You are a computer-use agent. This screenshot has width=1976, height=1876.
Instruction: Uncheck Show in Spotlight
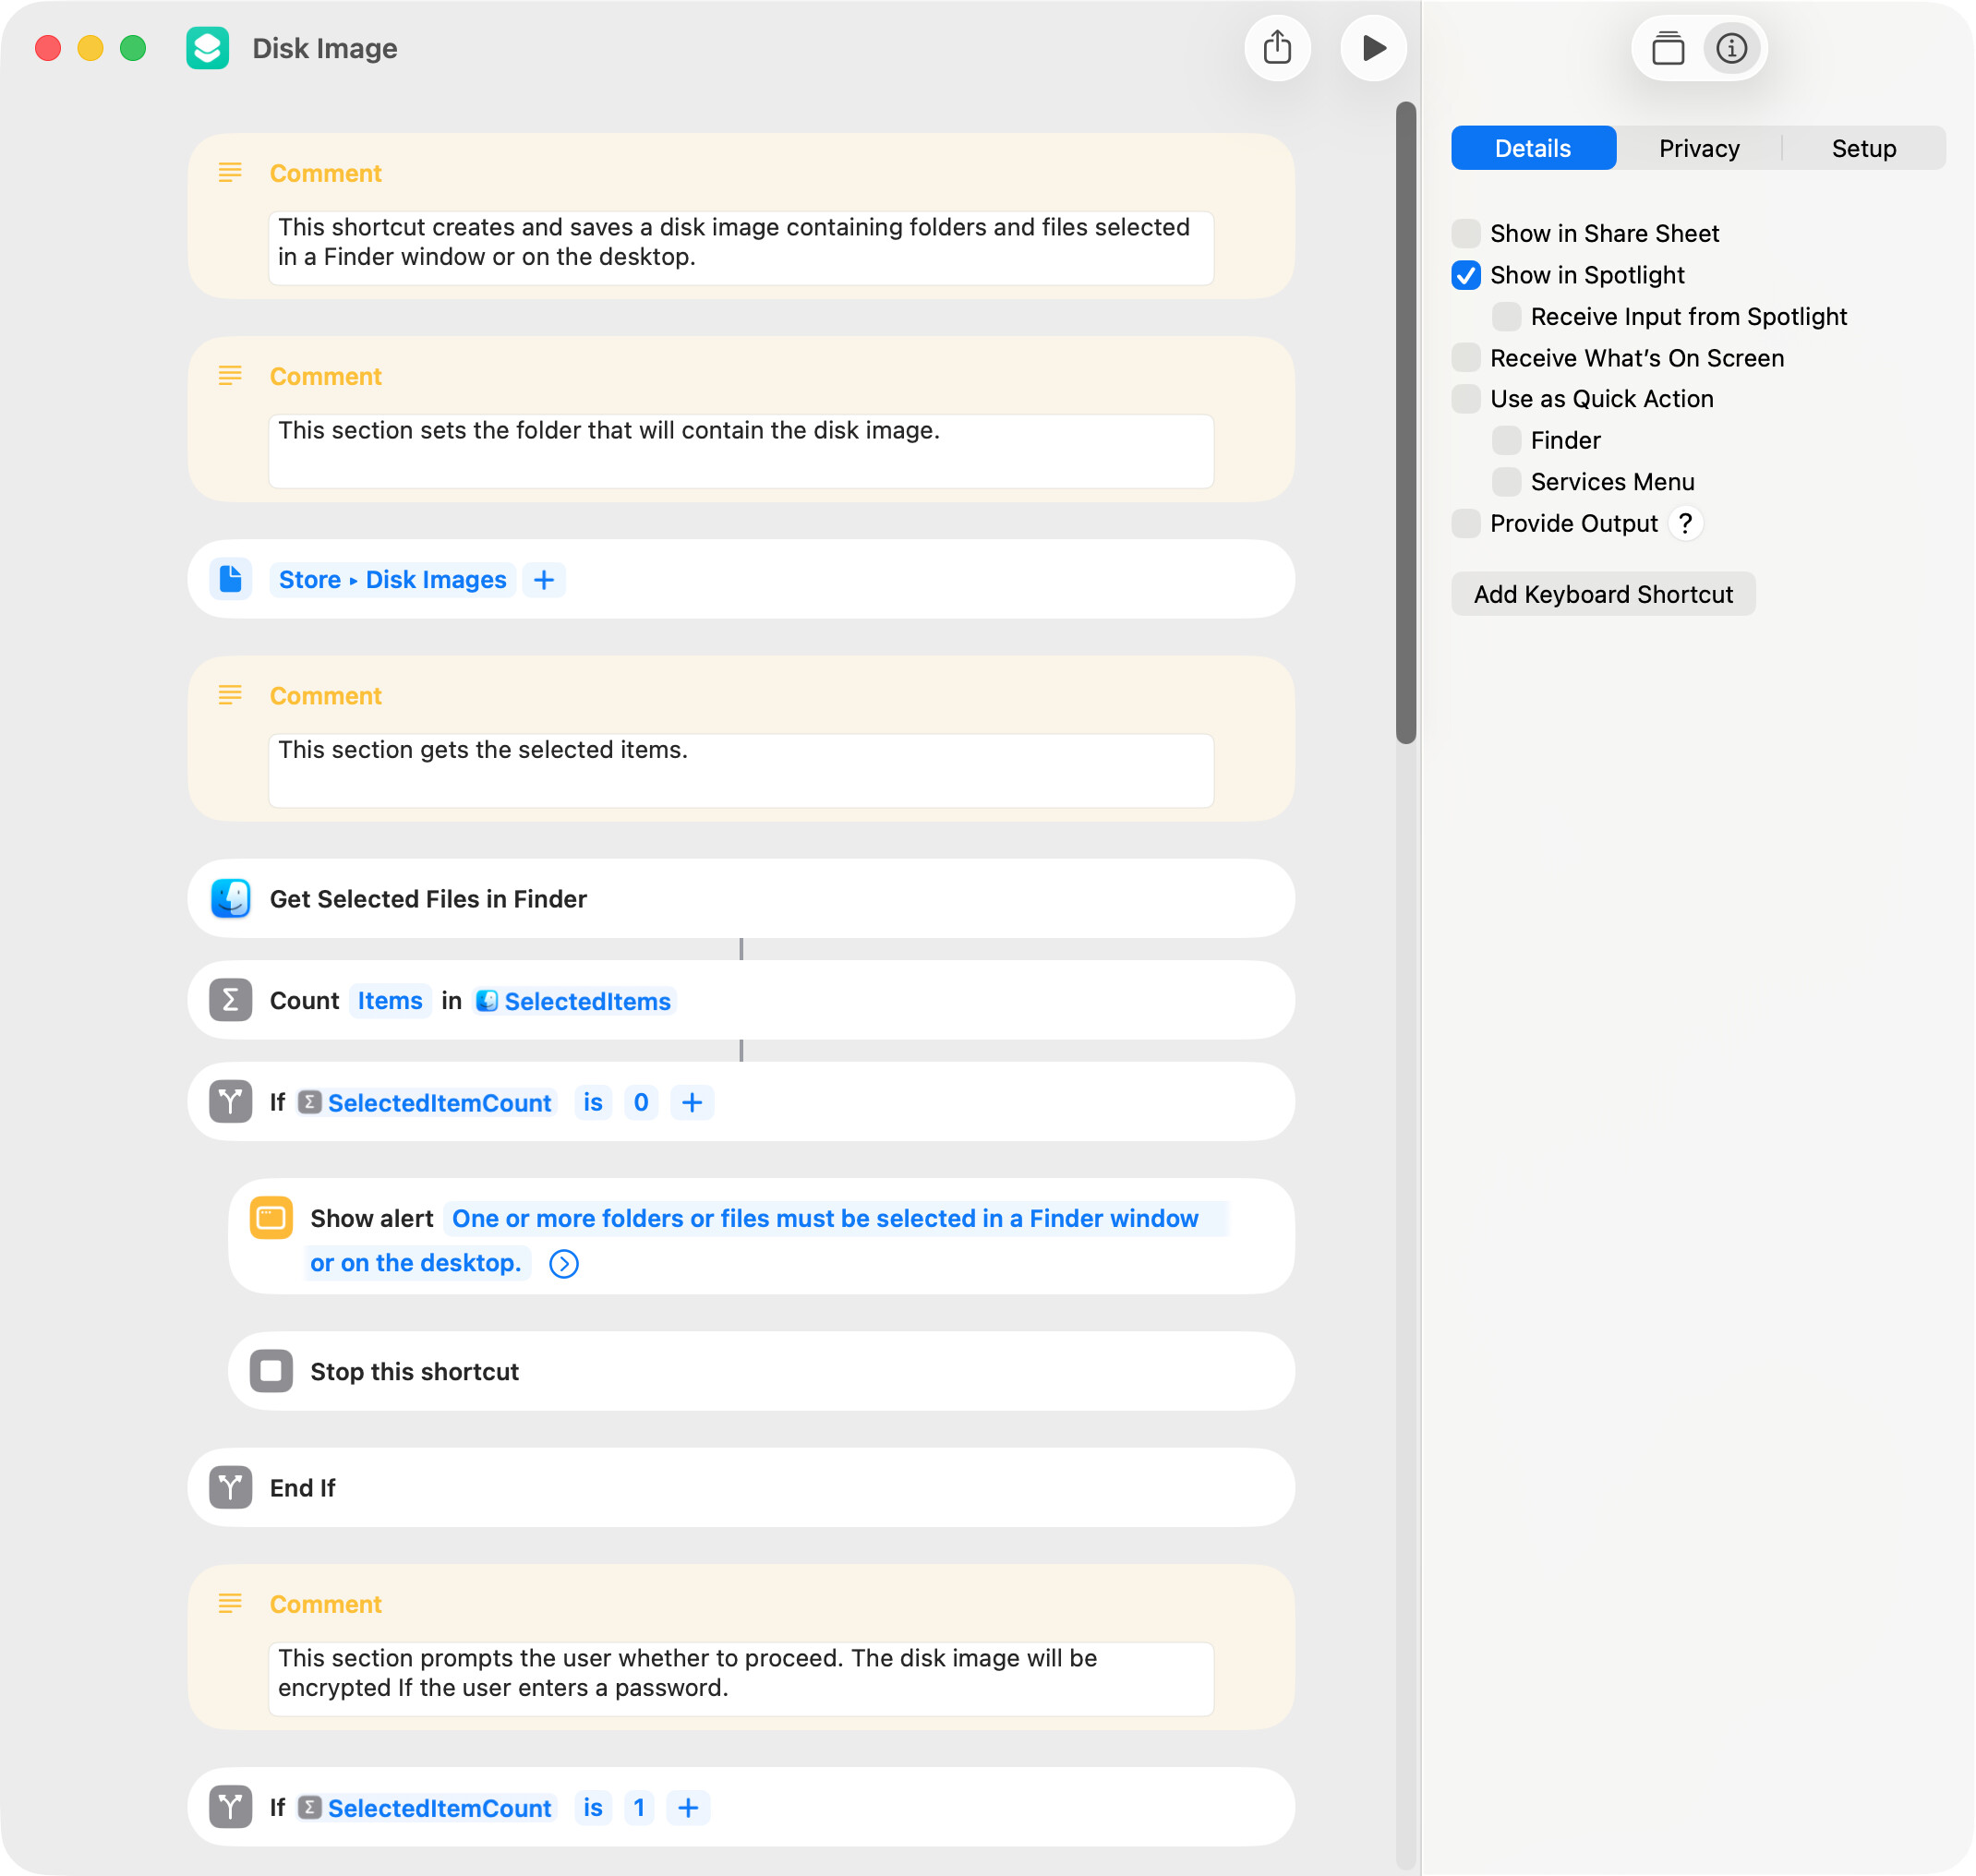pos(1466,275)
